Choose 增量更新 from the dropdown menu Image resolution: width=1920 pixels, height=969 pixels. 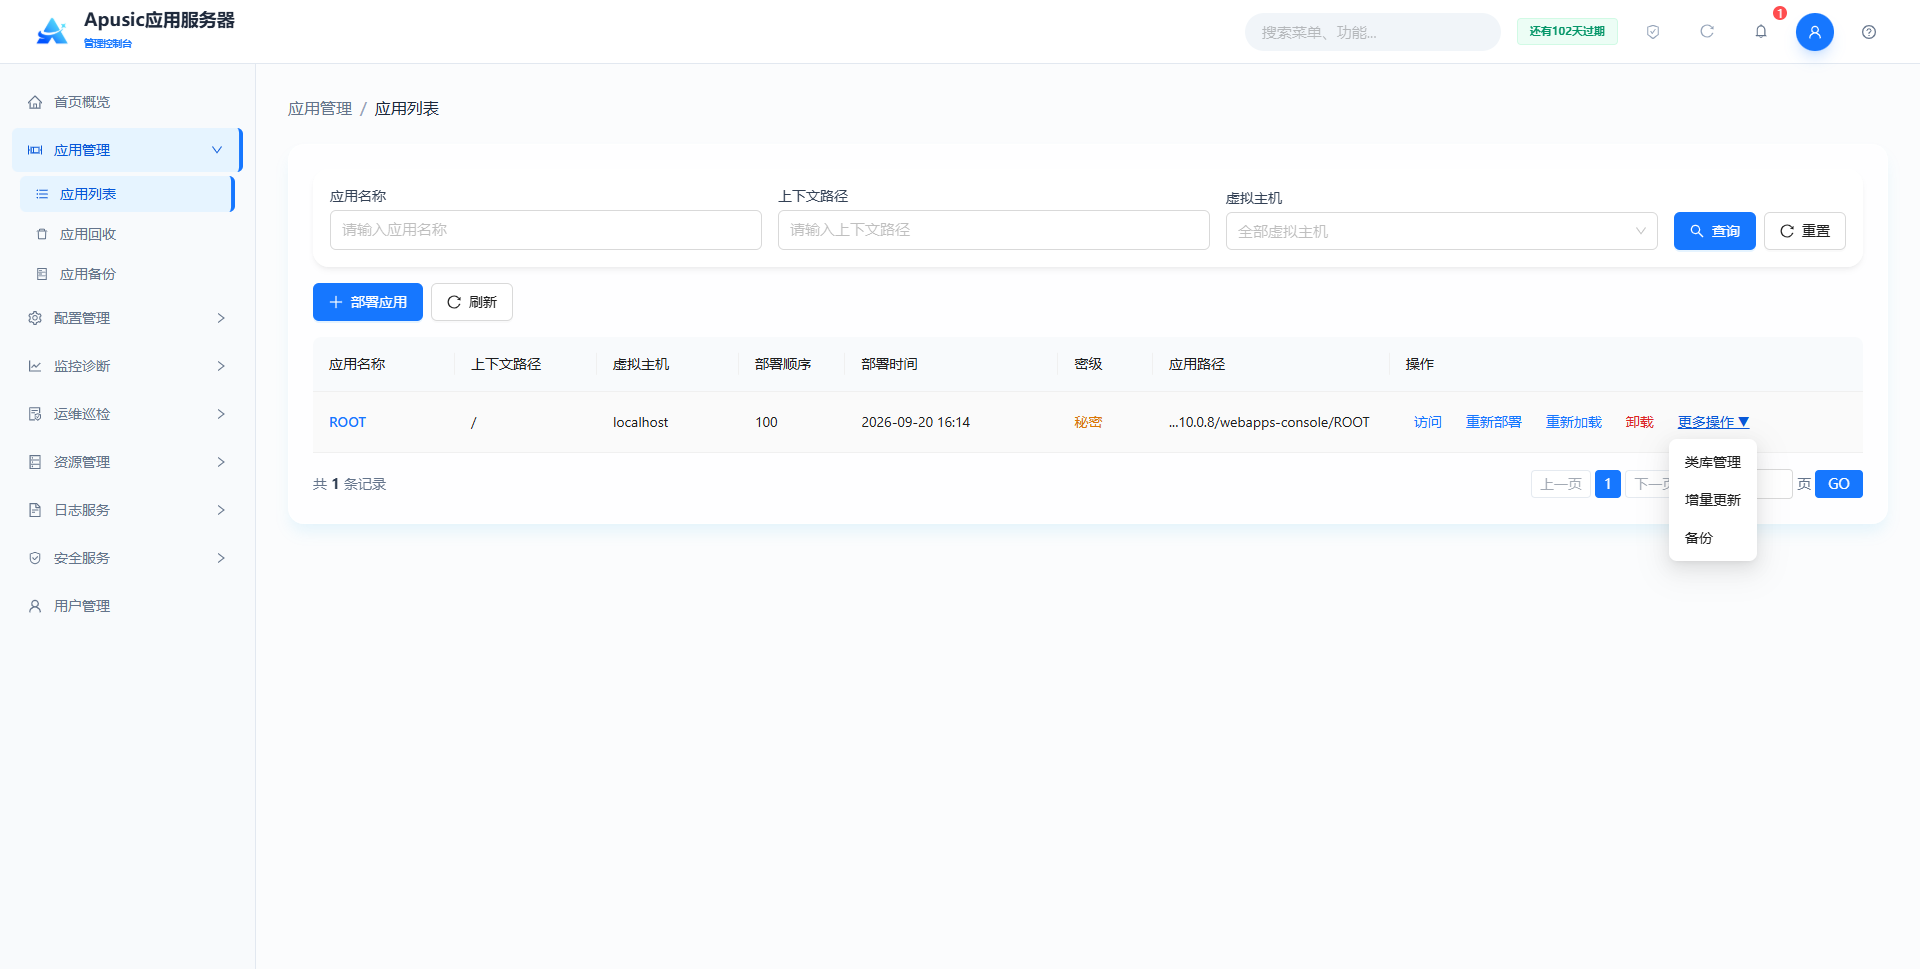pyautogui.click(x=1713, y=500)
